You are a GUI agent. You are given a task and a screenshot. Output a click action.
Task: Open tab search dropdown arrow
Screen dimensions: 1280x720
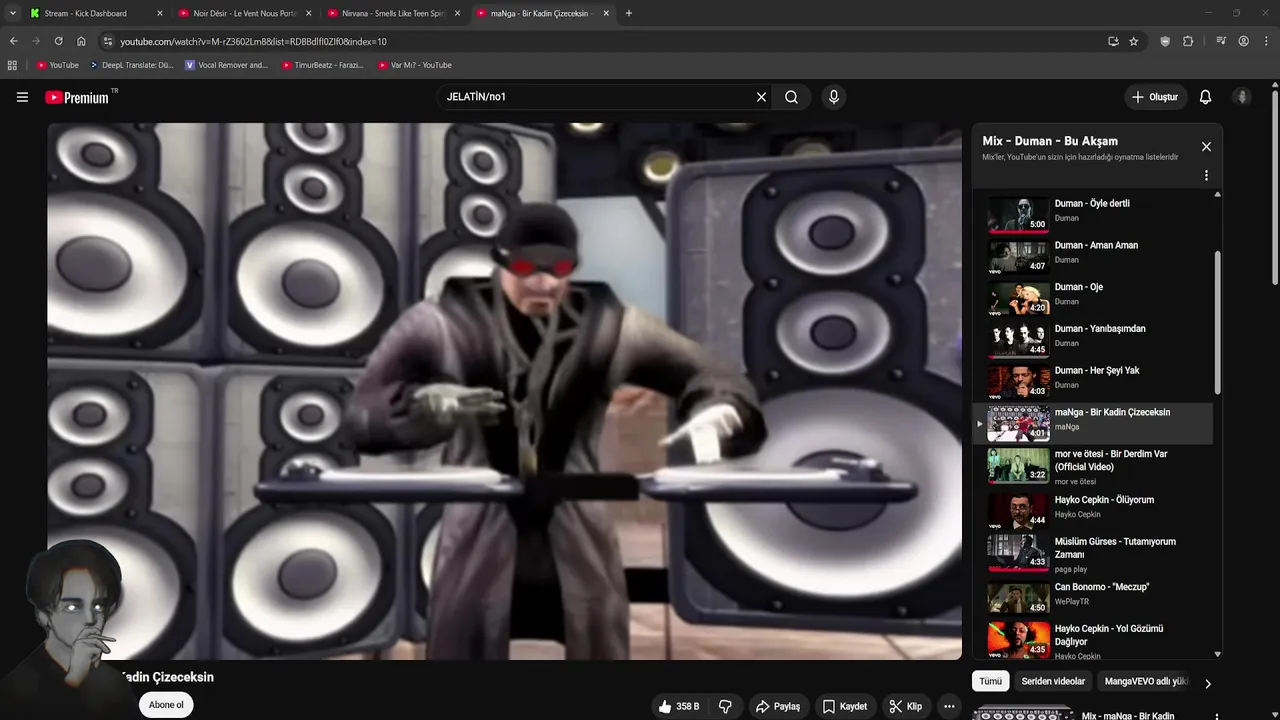[12, 13]
